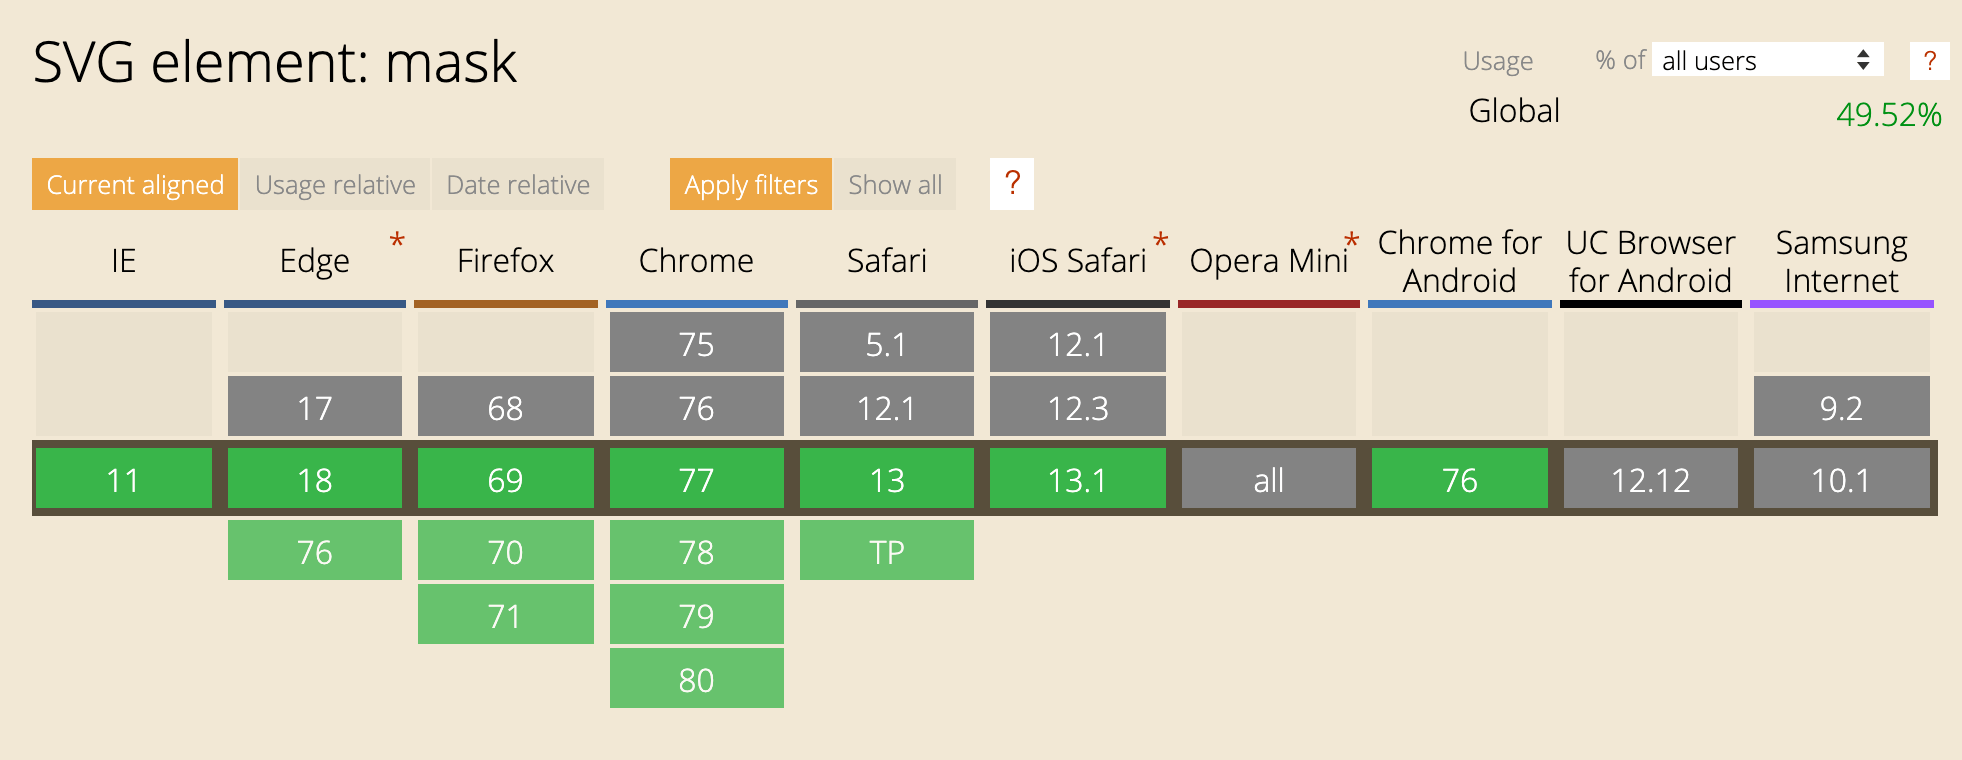Select the Edge 76 version cell

click(315, 551)
